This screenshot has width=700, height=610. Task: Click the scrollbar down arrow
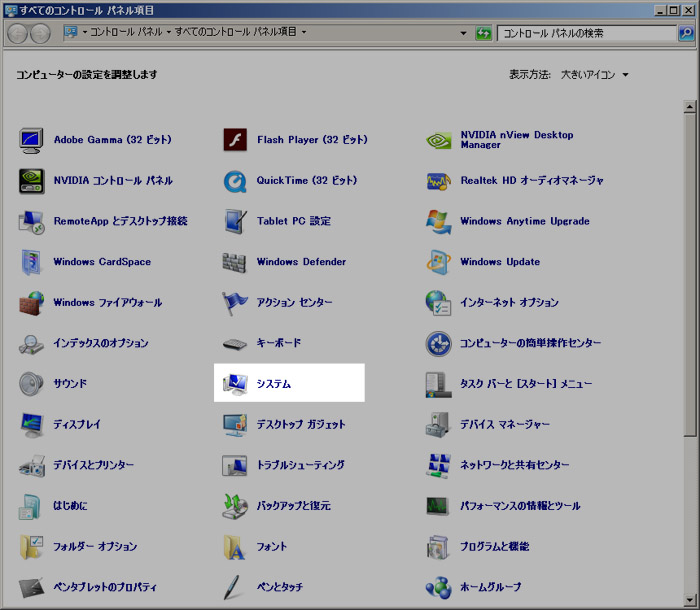pos(690,600)
